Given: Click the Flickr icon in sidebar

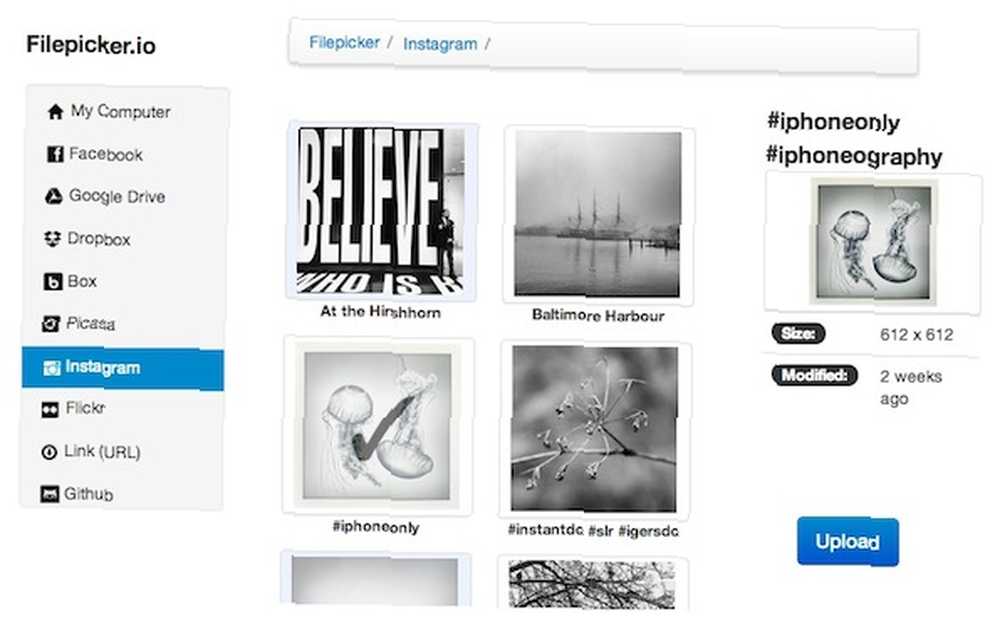Looking at the screenshot, I should (50, 409).
